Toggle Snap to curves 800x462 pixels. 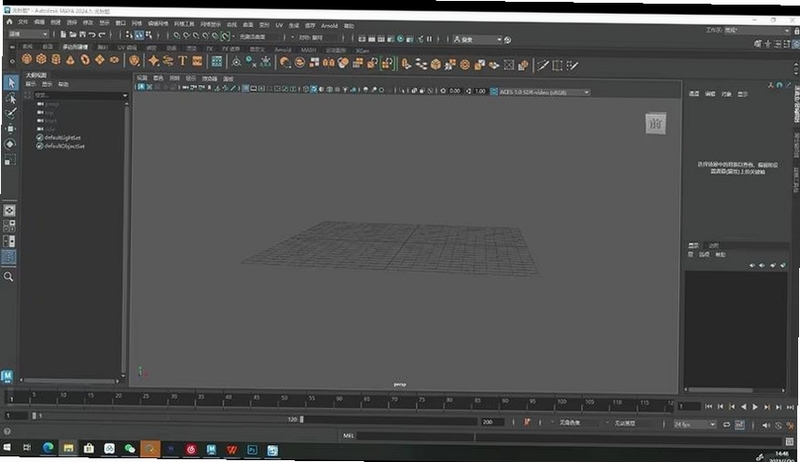tap(186, 36)
